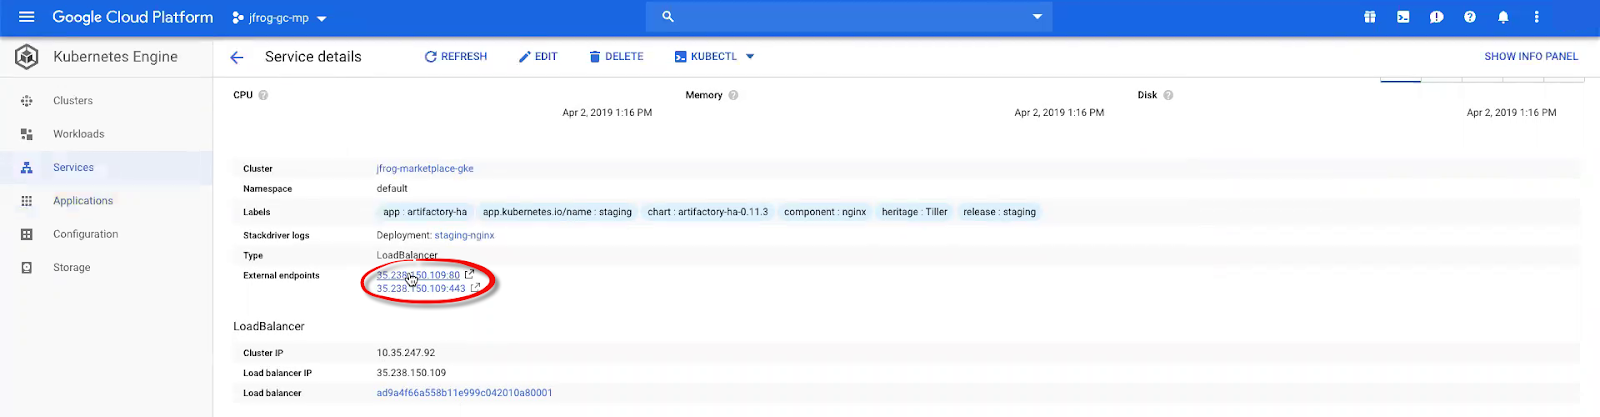Open the help question mark icon

pyautogui.click(x=1470, y=17)
